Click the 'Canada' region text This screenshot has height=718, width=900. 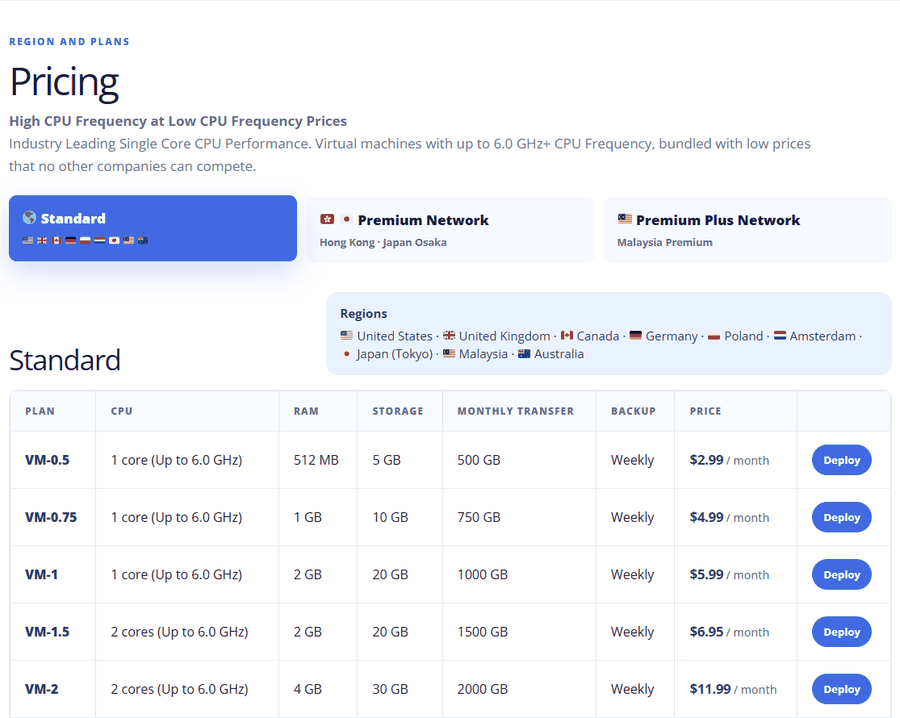[x=598, y=336]
